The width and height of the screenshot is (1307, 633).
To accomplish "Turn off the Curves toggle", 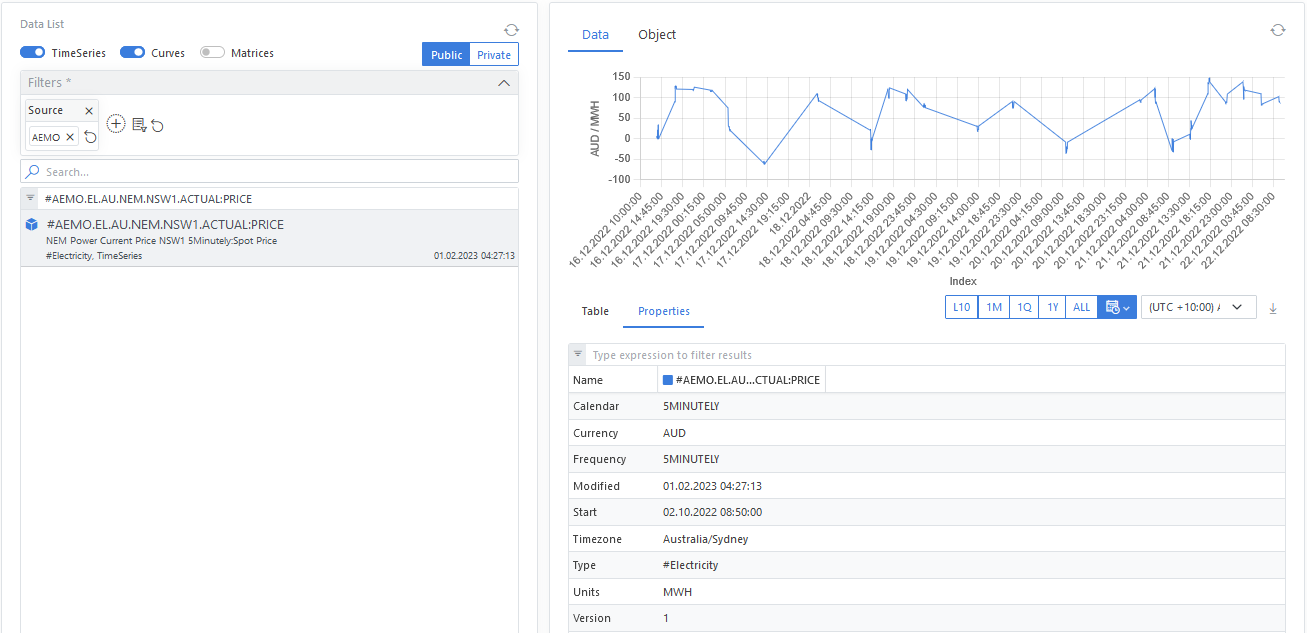I will coord(133,53).
